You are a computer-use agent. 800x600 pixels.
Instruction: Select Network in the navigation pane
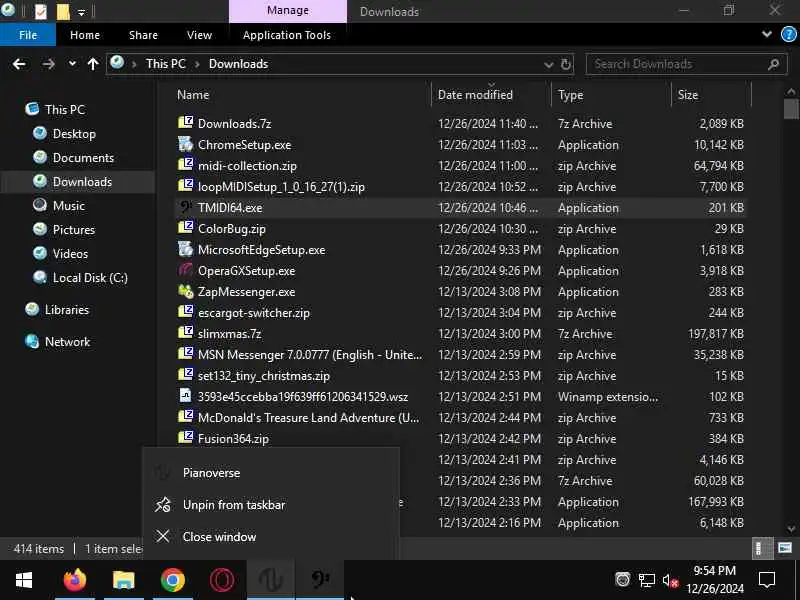coord(67,342)
